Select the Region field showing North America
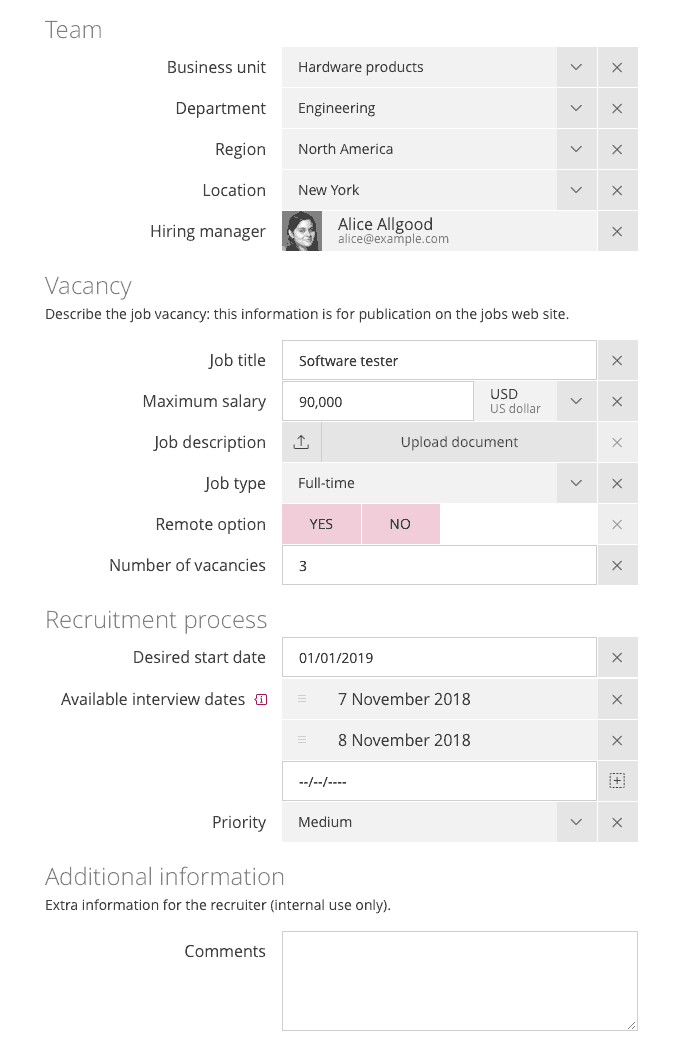Screen dimensions: 684x1051 [x=420, y=148]
